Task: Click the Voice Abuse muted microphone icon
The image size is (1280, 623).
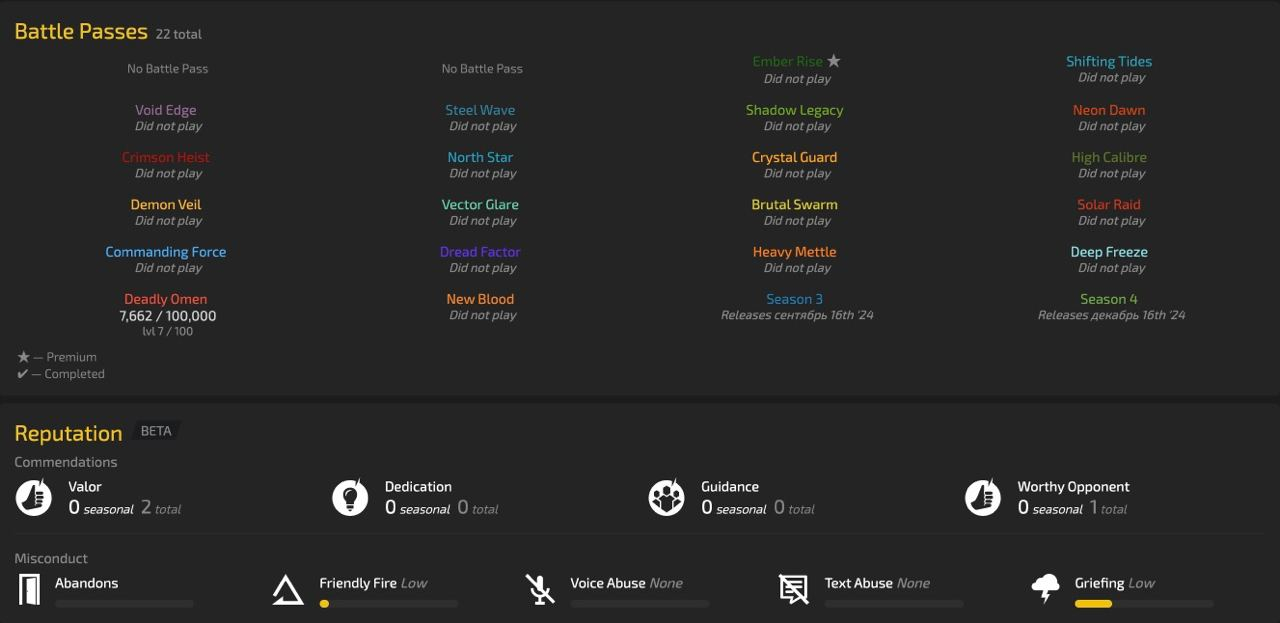Action: [540, 590]
